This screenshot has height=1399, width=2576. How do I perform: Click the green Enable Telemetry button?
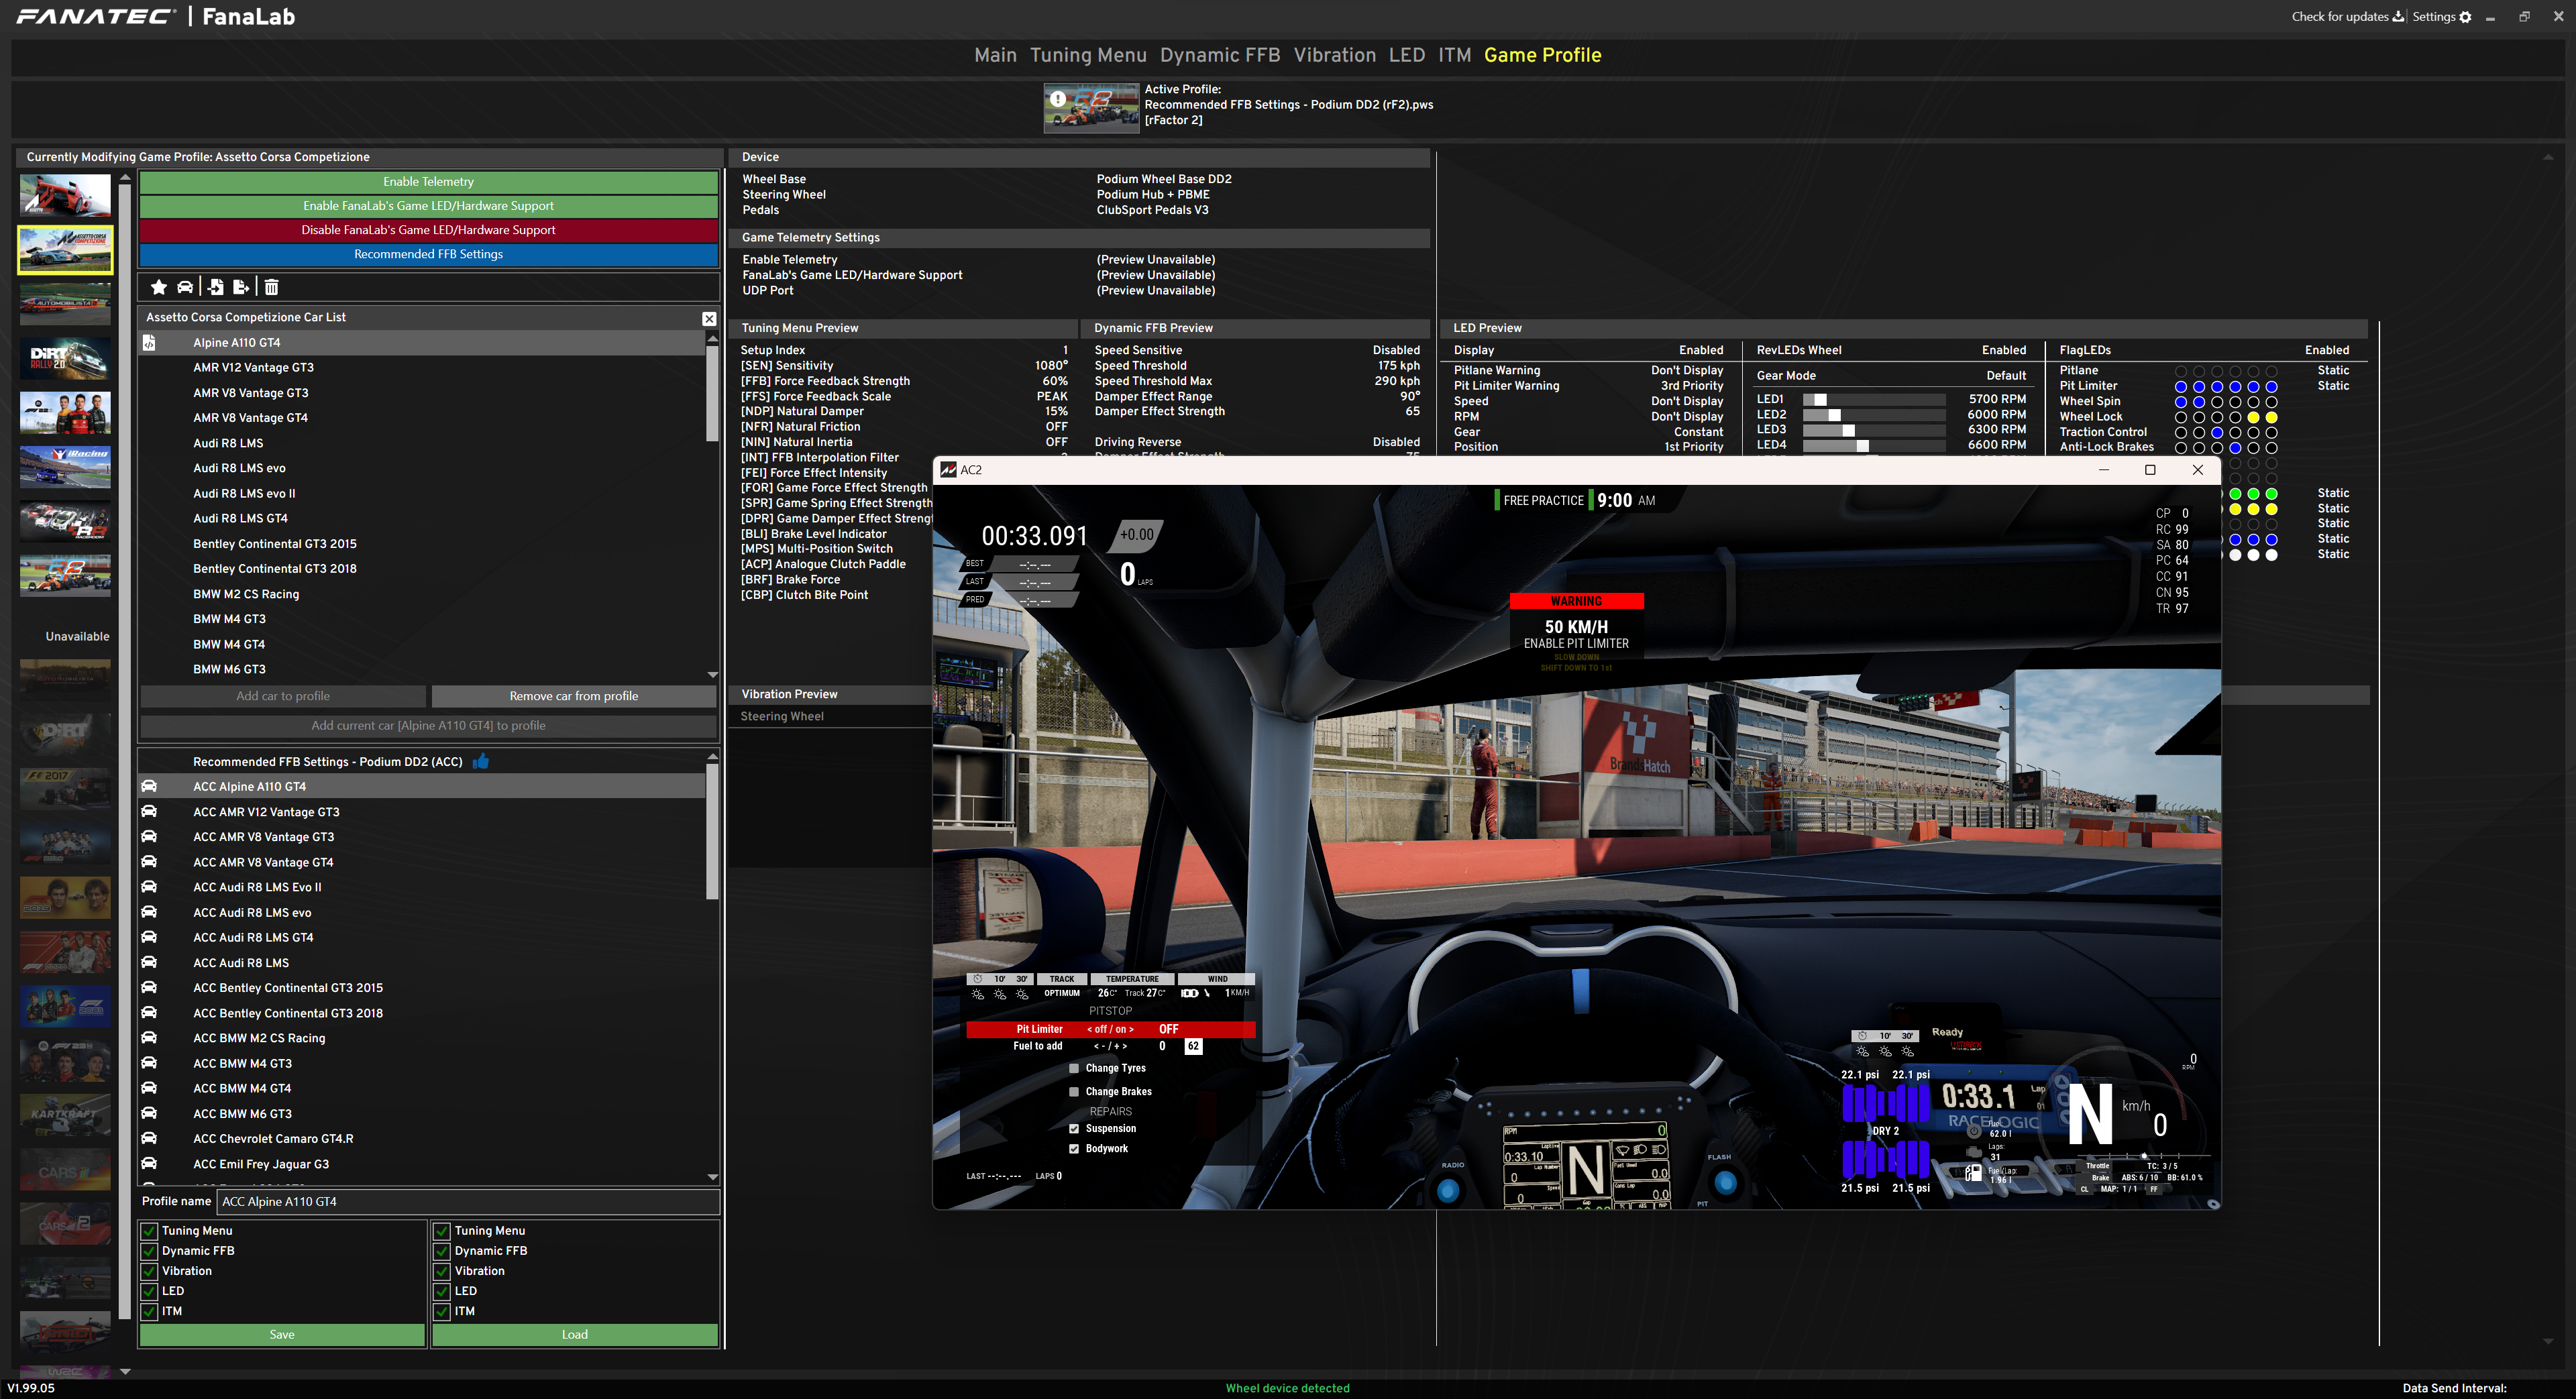[428, 181]
